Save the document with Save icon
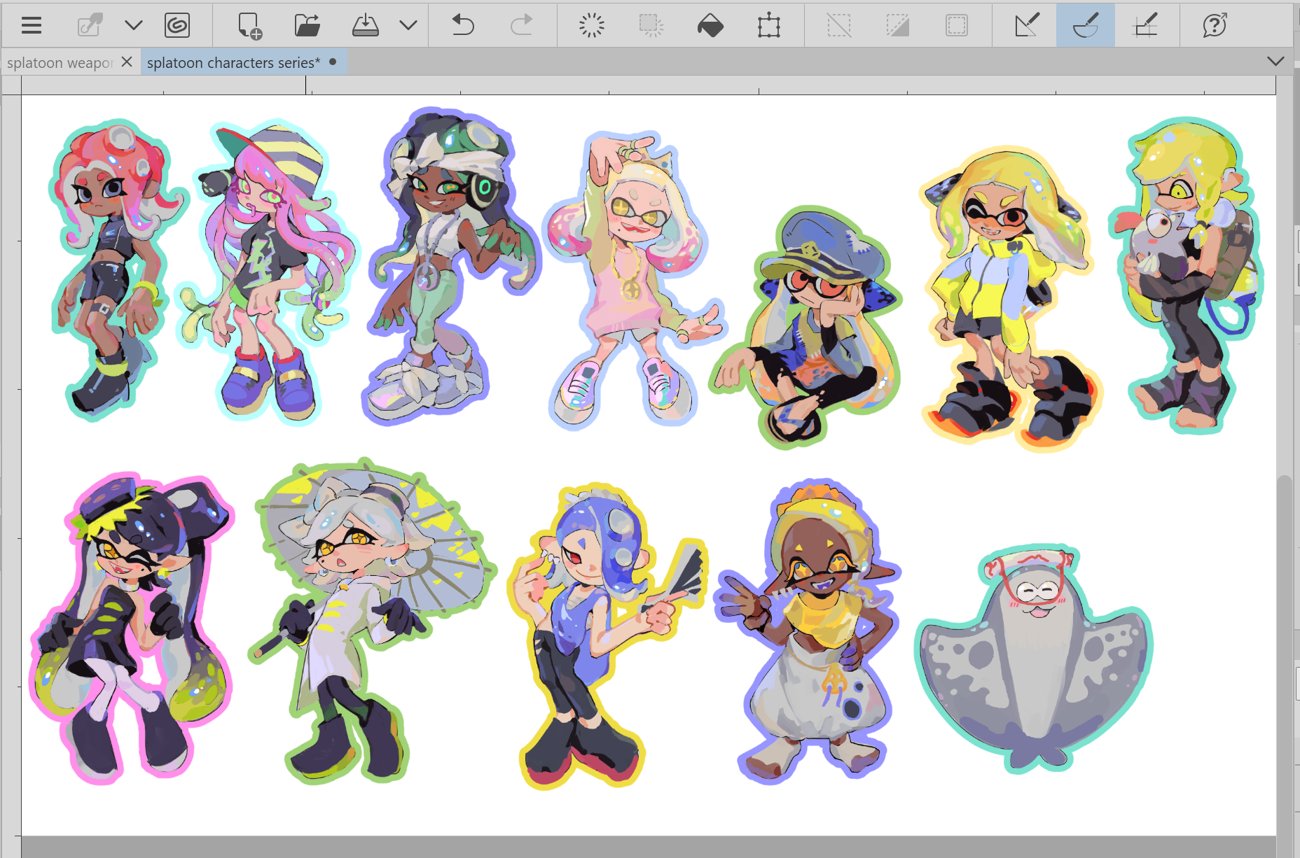 pos(366,25)
